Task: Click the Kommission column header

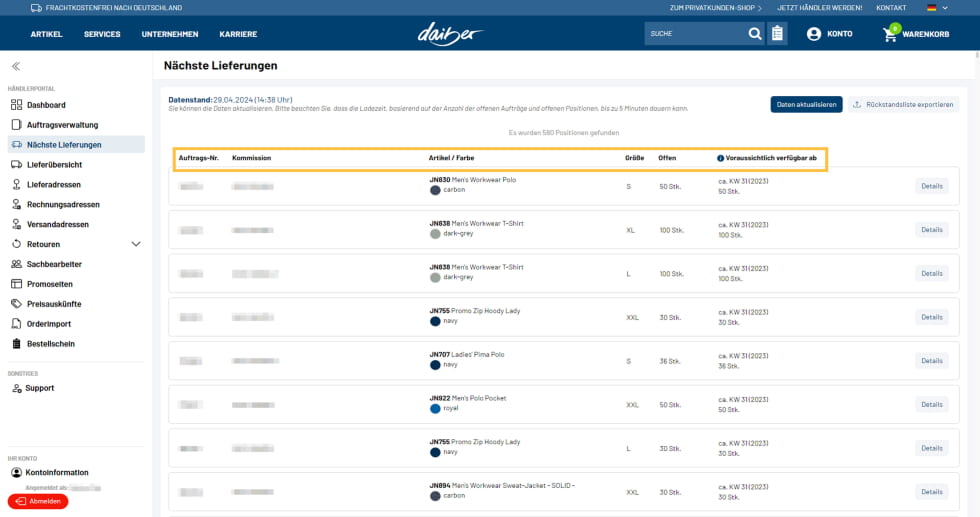Action: (251, 158)
